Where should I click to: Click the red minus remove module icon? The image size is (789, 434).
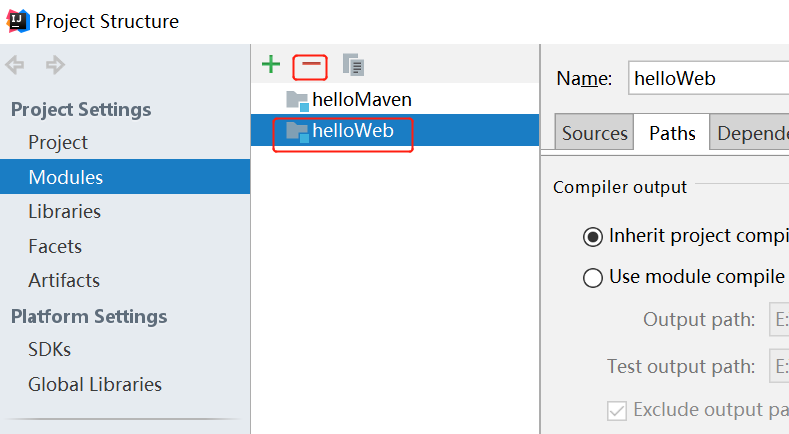(311, 65)
